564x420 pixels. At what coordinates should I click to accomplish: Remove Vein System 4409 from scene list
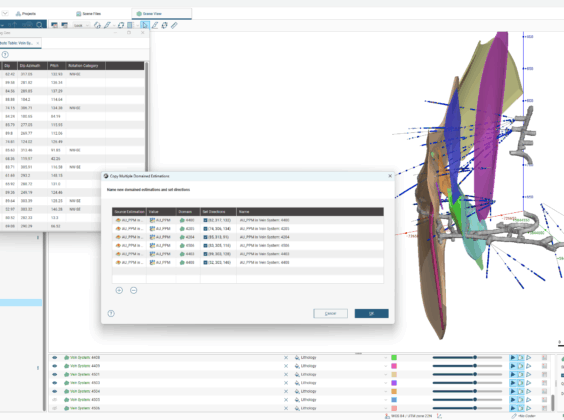286,366
